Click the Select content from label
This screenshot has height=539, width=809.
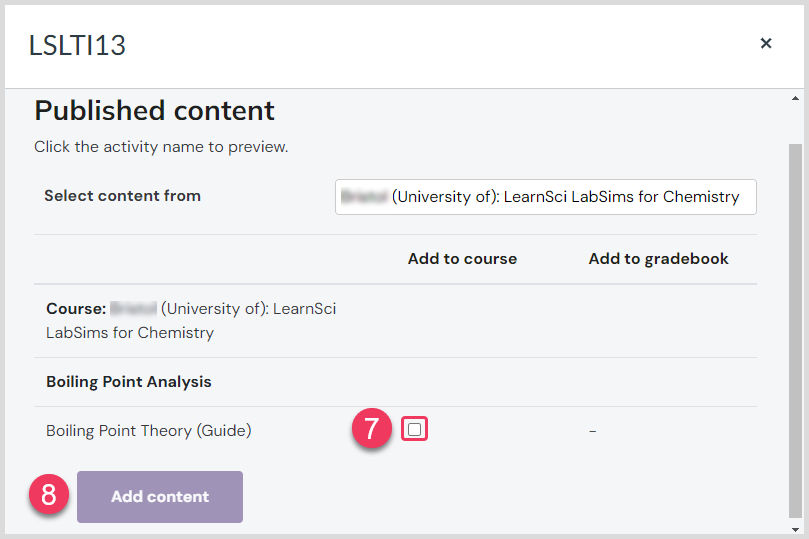(122, 196)
